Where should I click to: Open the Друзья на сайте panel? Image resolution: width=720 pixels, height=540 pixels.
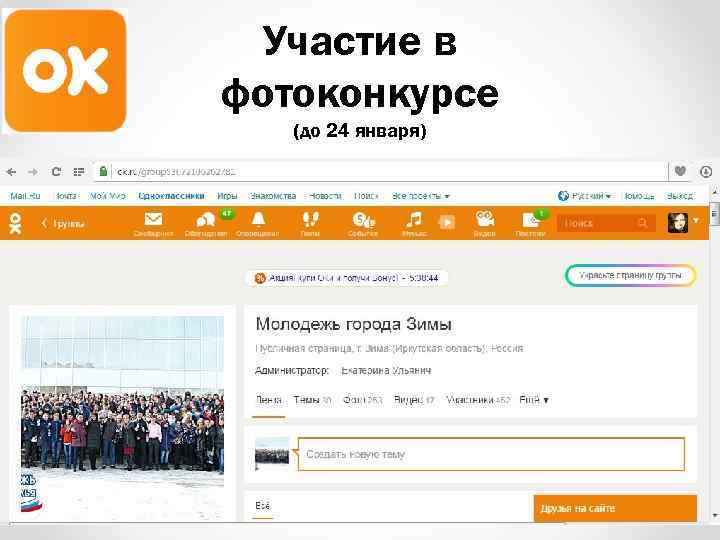pos(615,508)
